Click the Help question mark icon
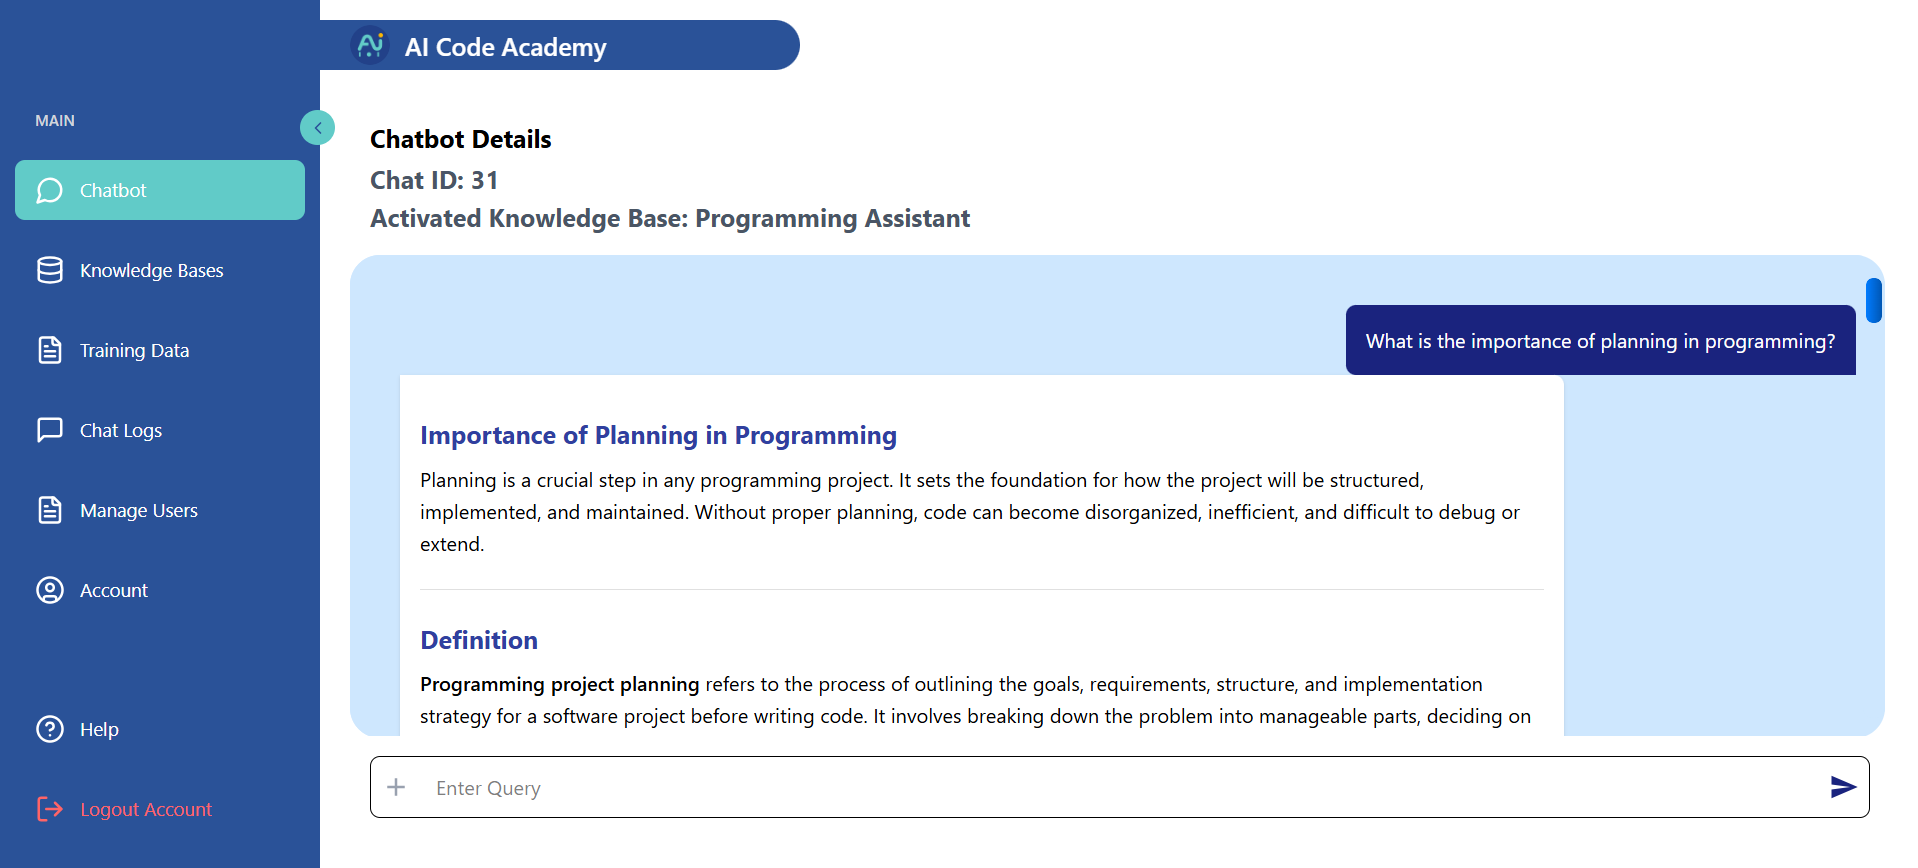1918x868 pixels. click(x=49, y=729)
